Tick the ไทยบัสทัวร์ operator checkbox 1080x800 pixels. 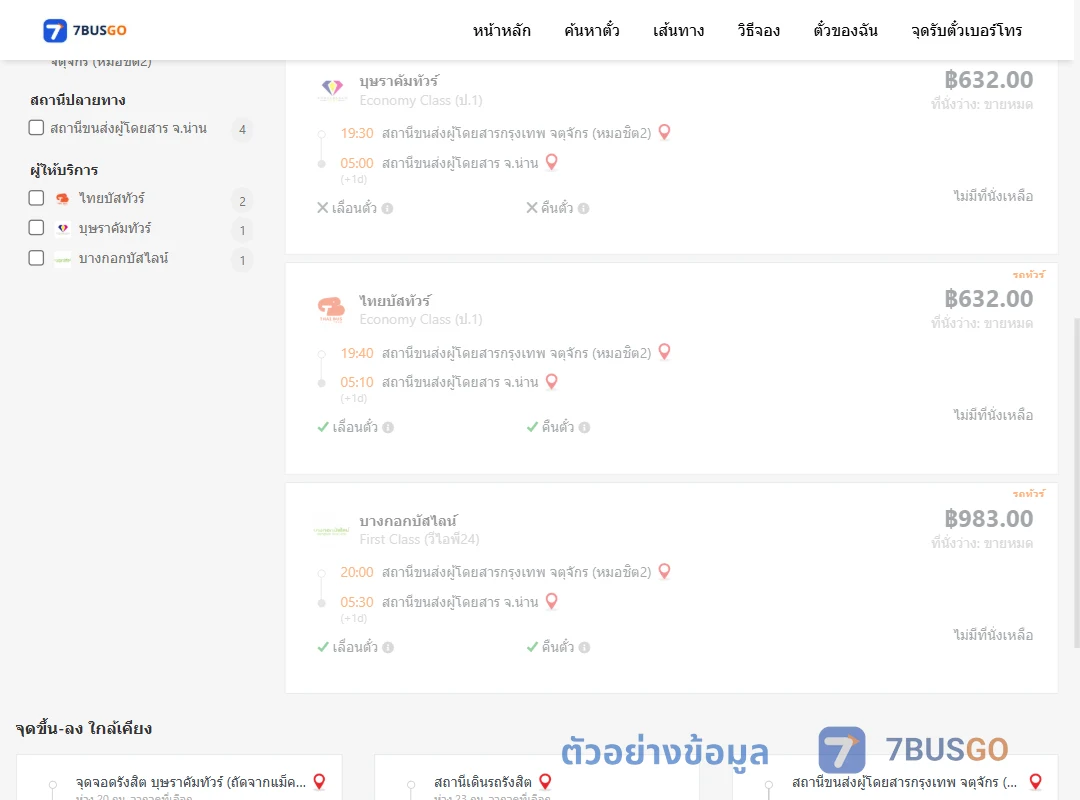37,198
